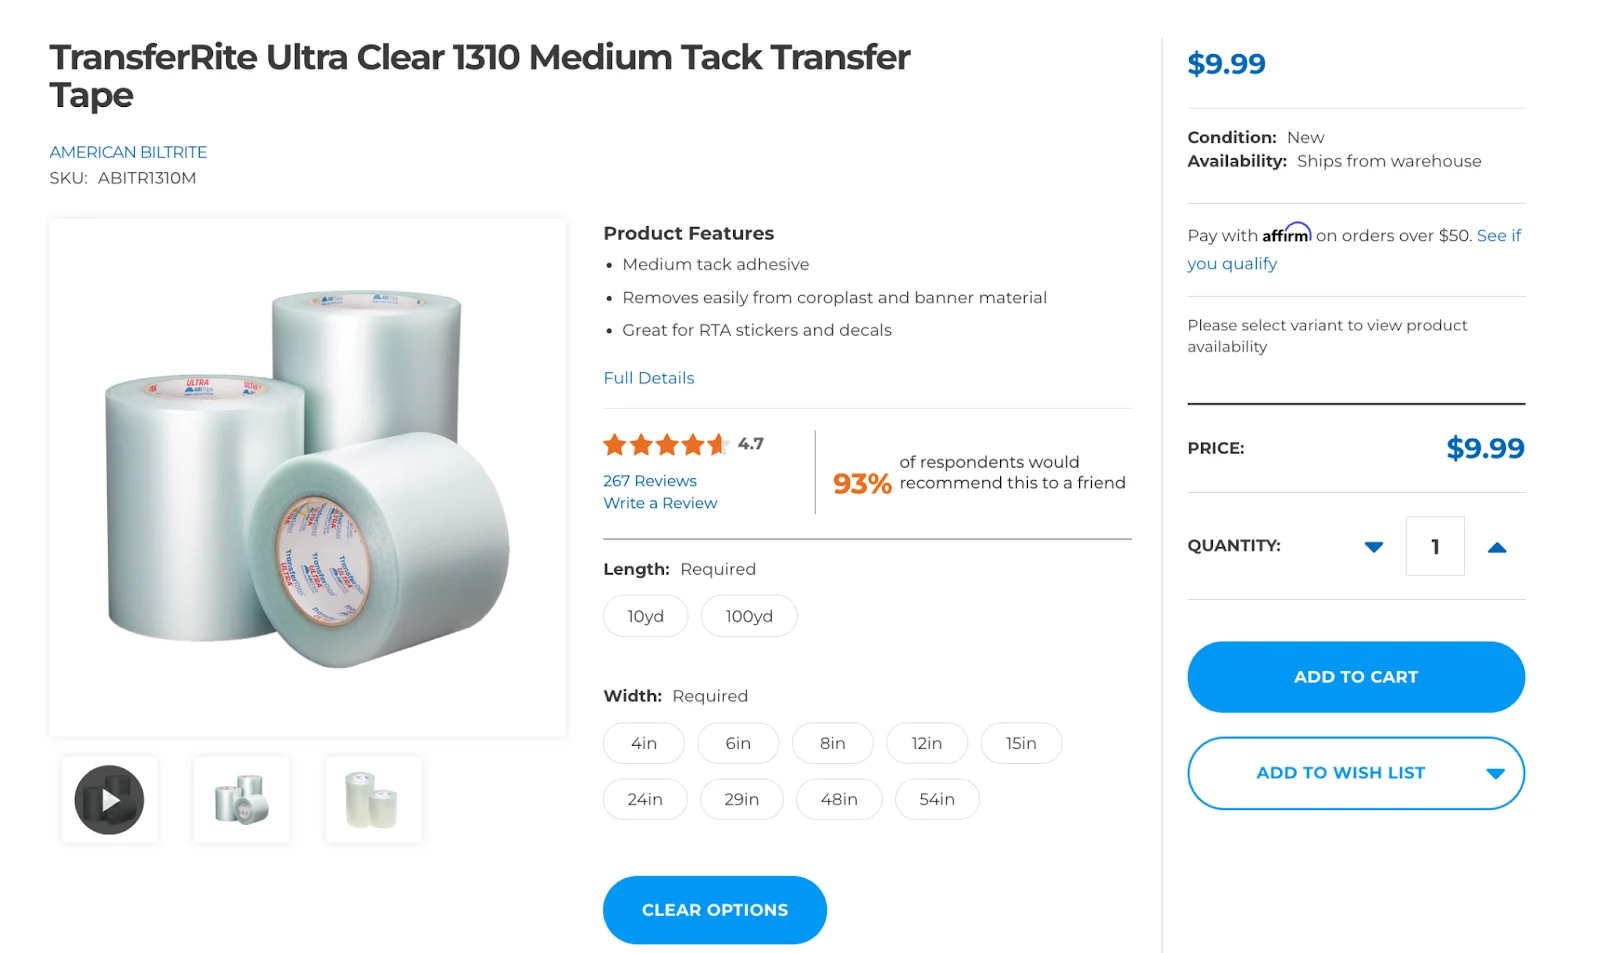
Task: Select the 100yd length option
Action: (748, 615)
